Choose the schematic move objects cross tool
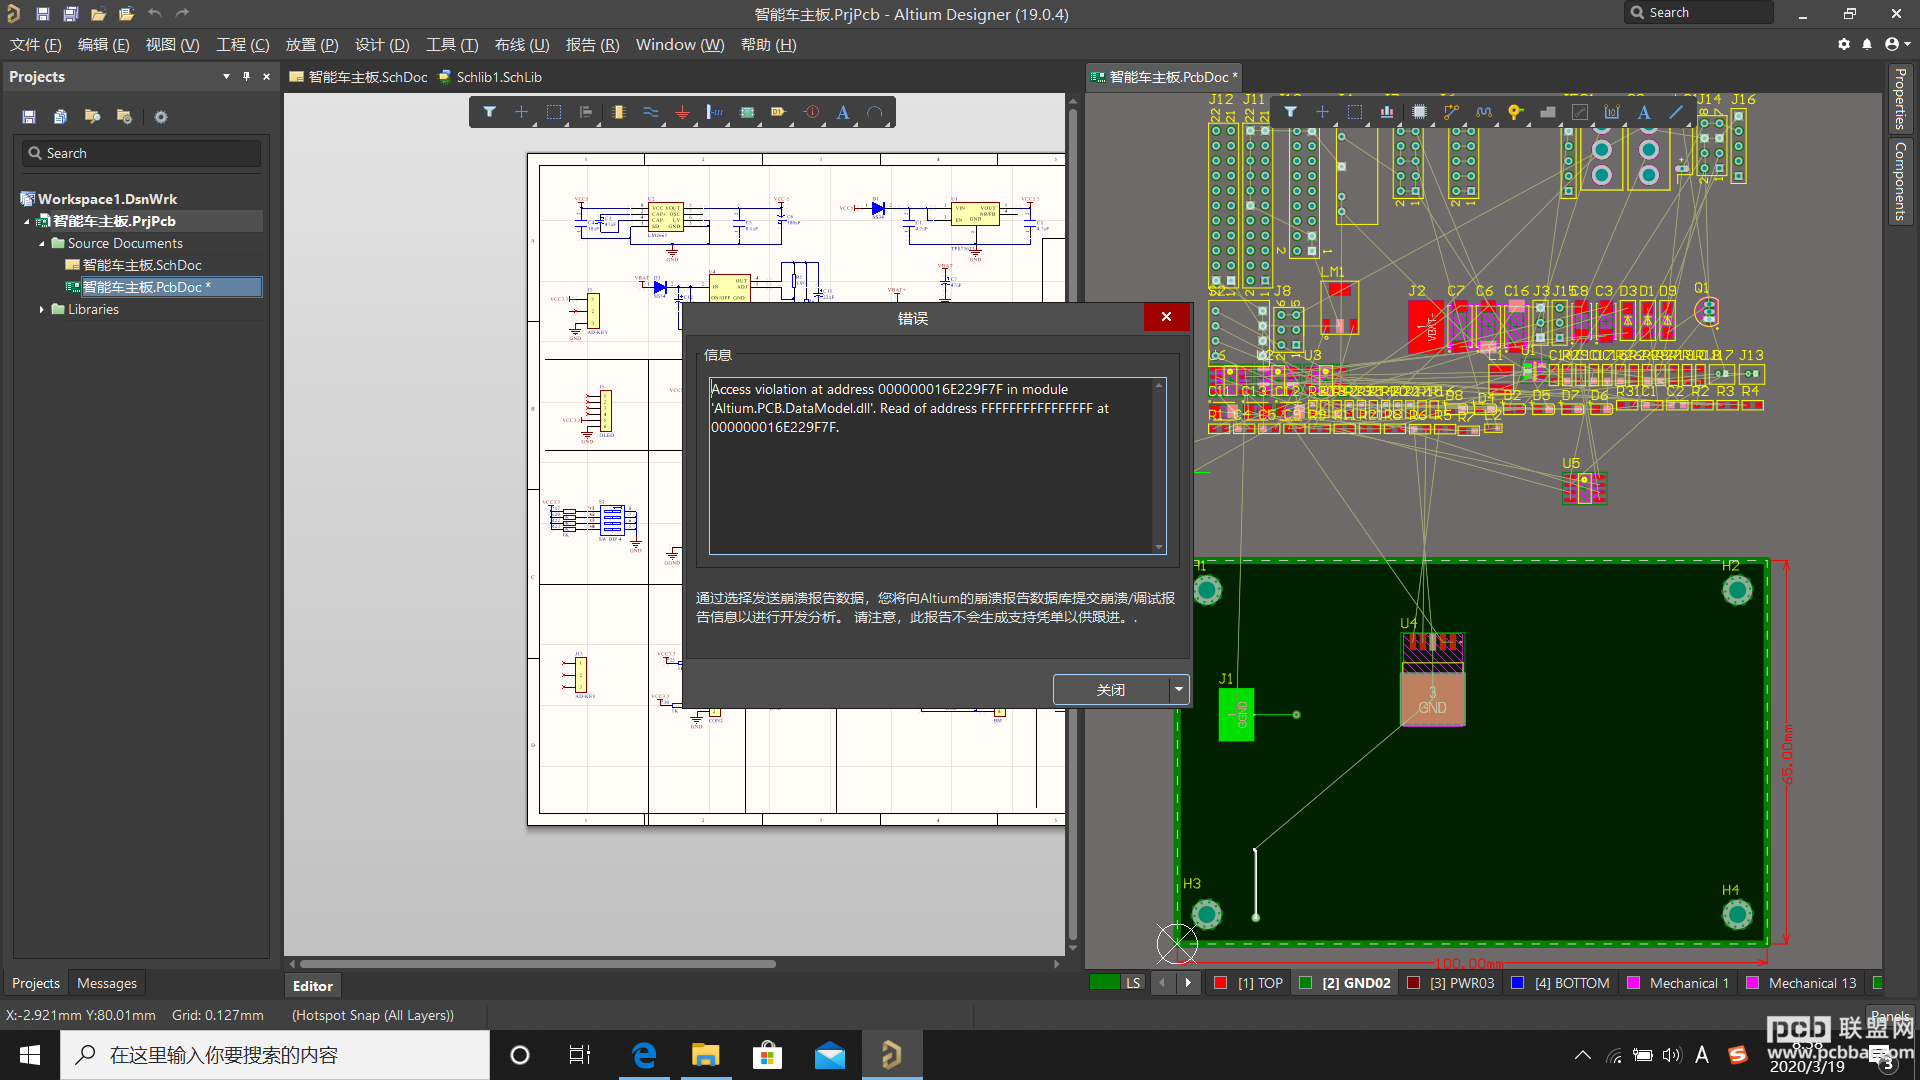 [521, 112]
